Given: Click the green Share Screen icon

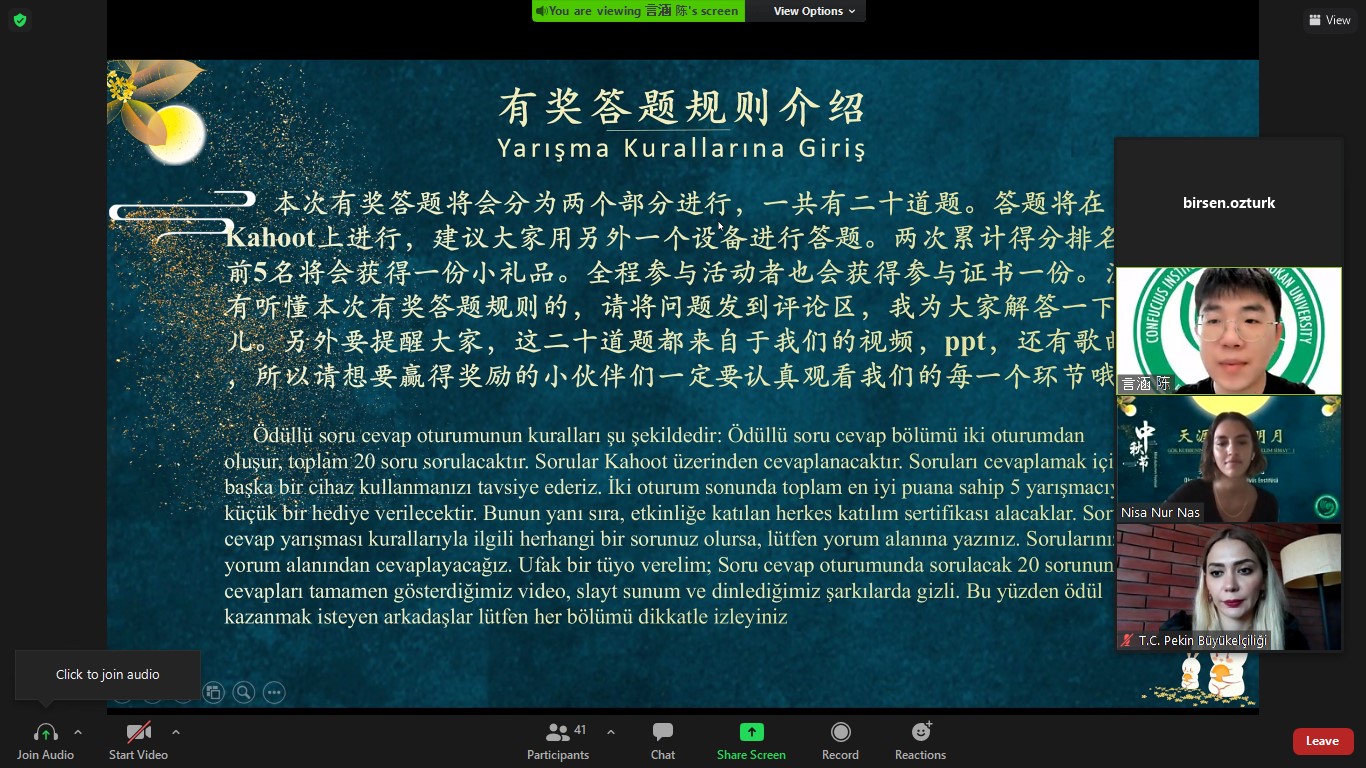Looking at the screenshot, I should (x=751, y=732).
